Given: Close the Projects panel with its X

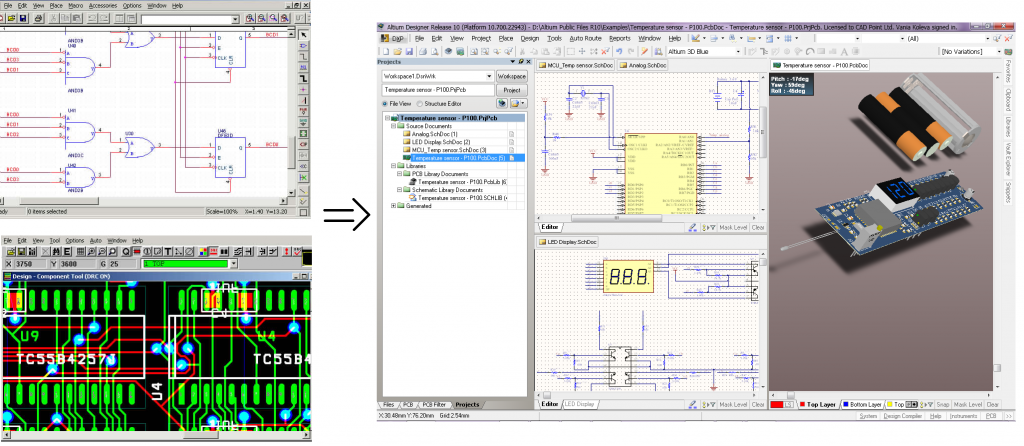Looking at the screenshot, I should tap(528, 61).
